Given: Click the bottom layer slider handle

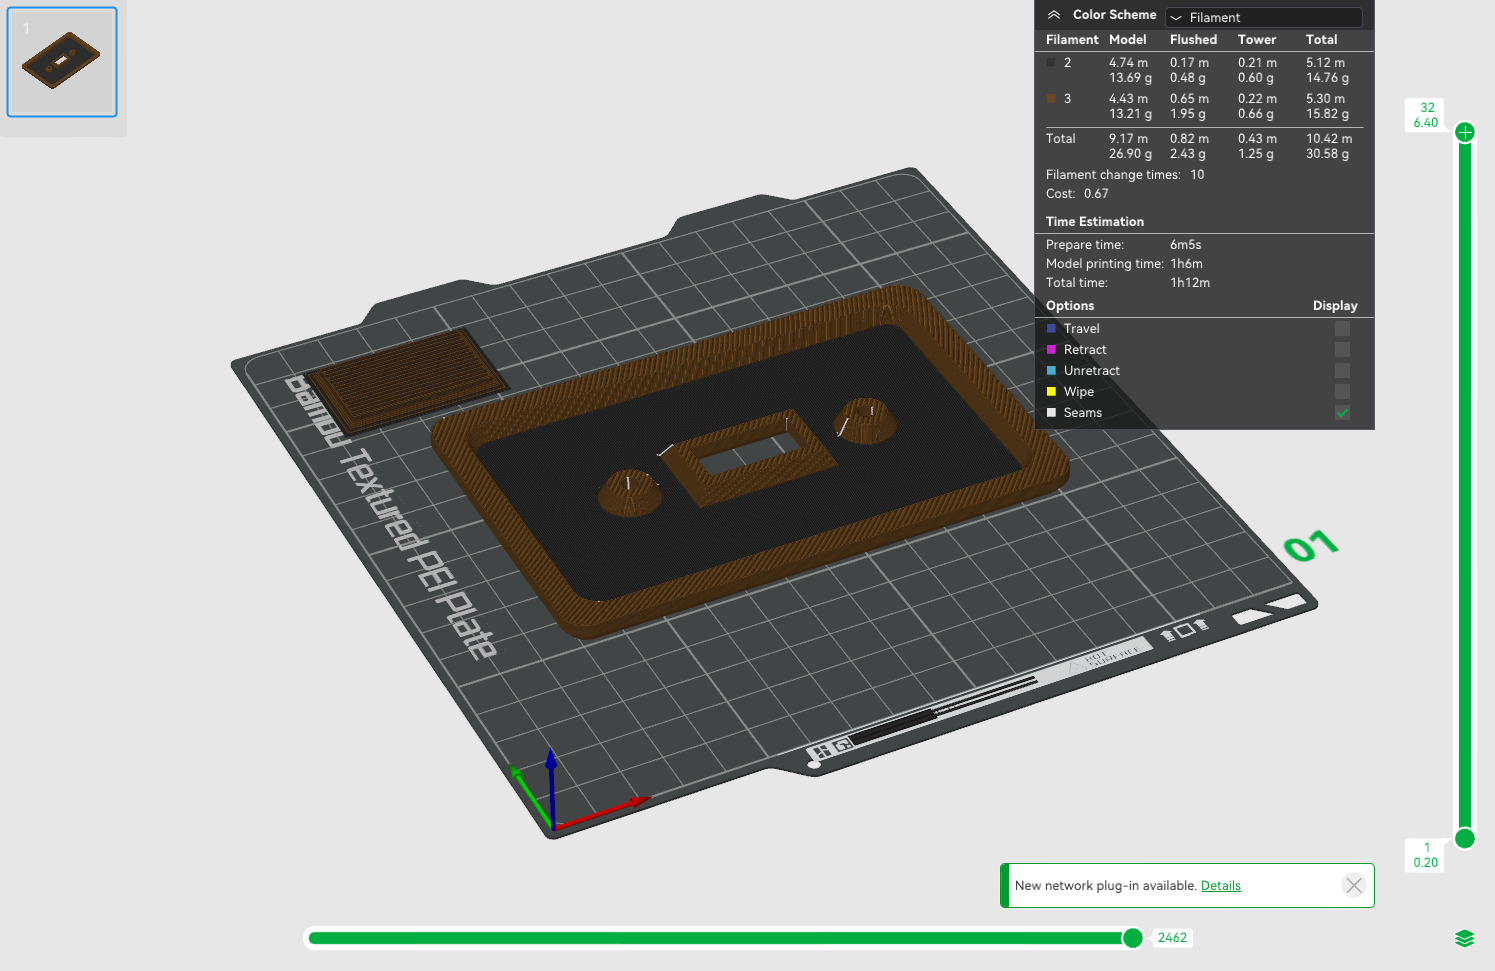Looking at the screenshot, I should 1465,838.
